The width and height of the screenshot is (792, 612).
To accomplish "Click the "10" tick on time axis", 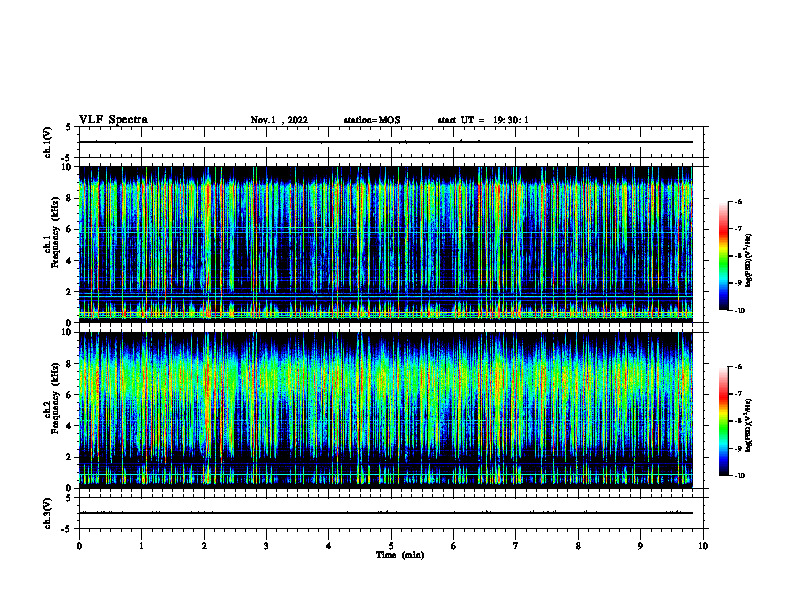I will (x=703, y=546).
